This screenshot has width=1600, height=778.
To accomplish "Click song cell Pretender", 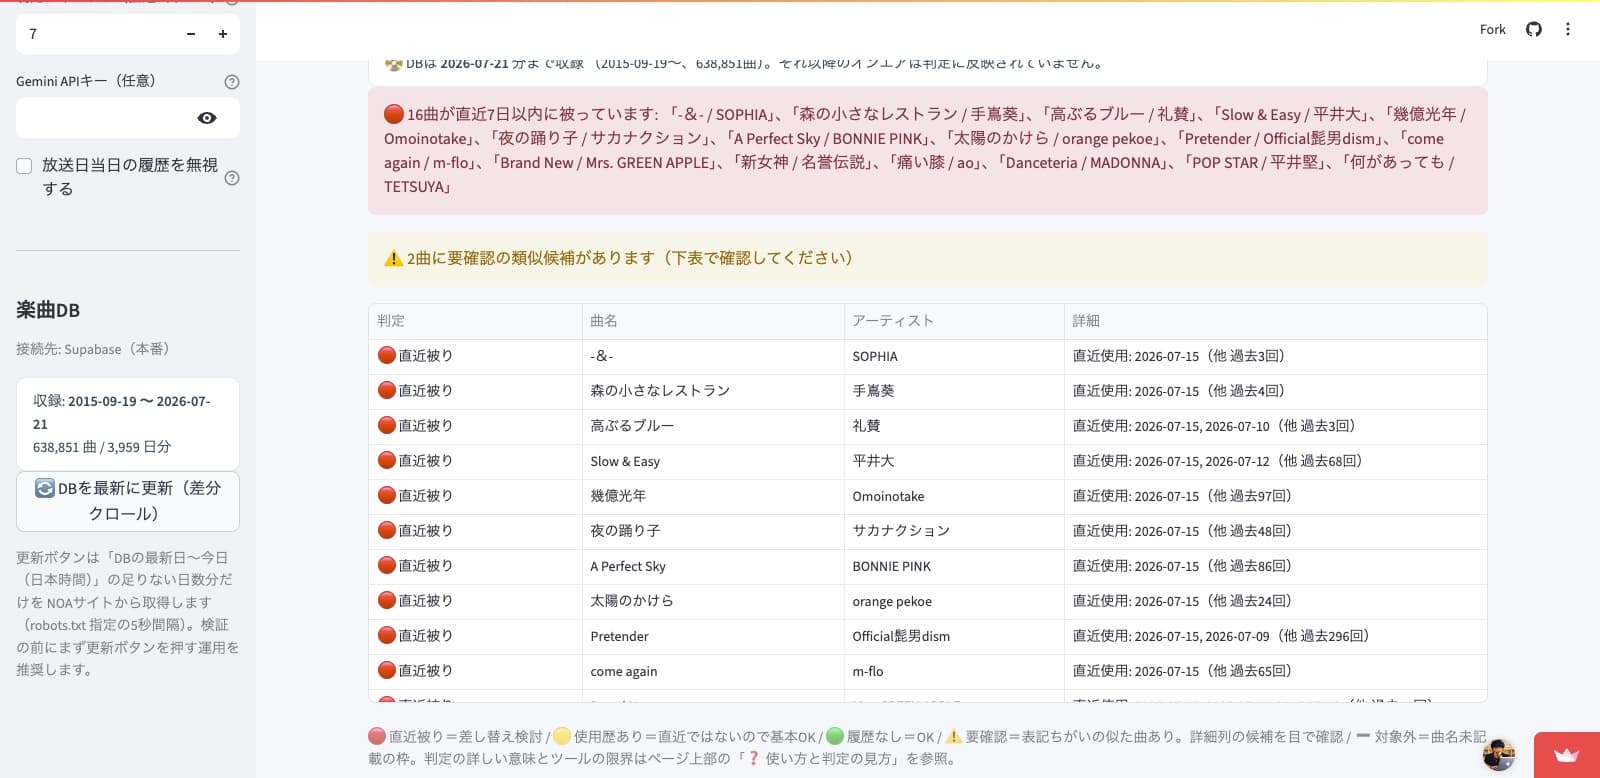I will coord(713,636).
